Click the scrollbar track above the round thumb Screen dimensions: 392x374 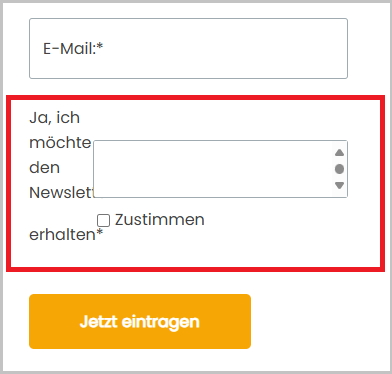tap(339, 160)
